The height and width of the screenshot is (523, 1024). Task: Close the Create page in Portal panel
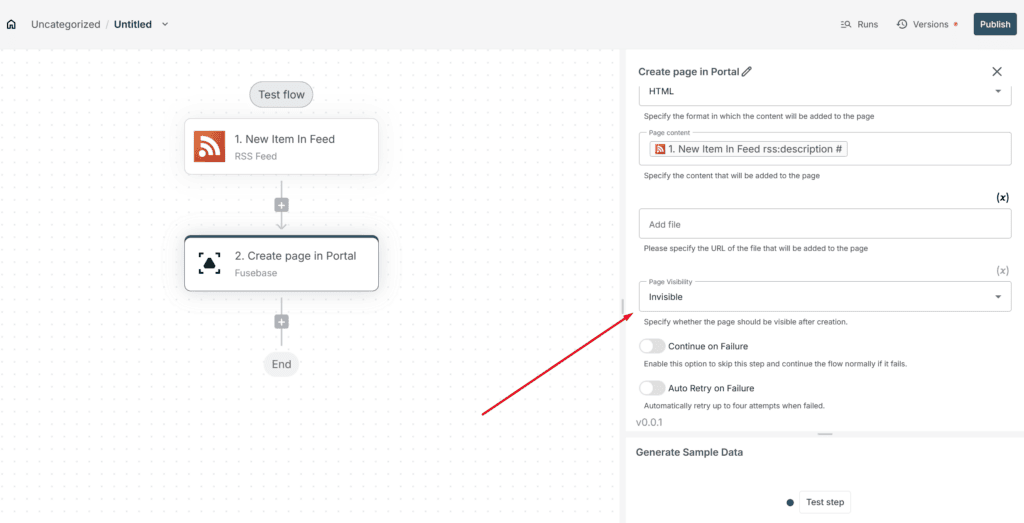coord(997,72)
